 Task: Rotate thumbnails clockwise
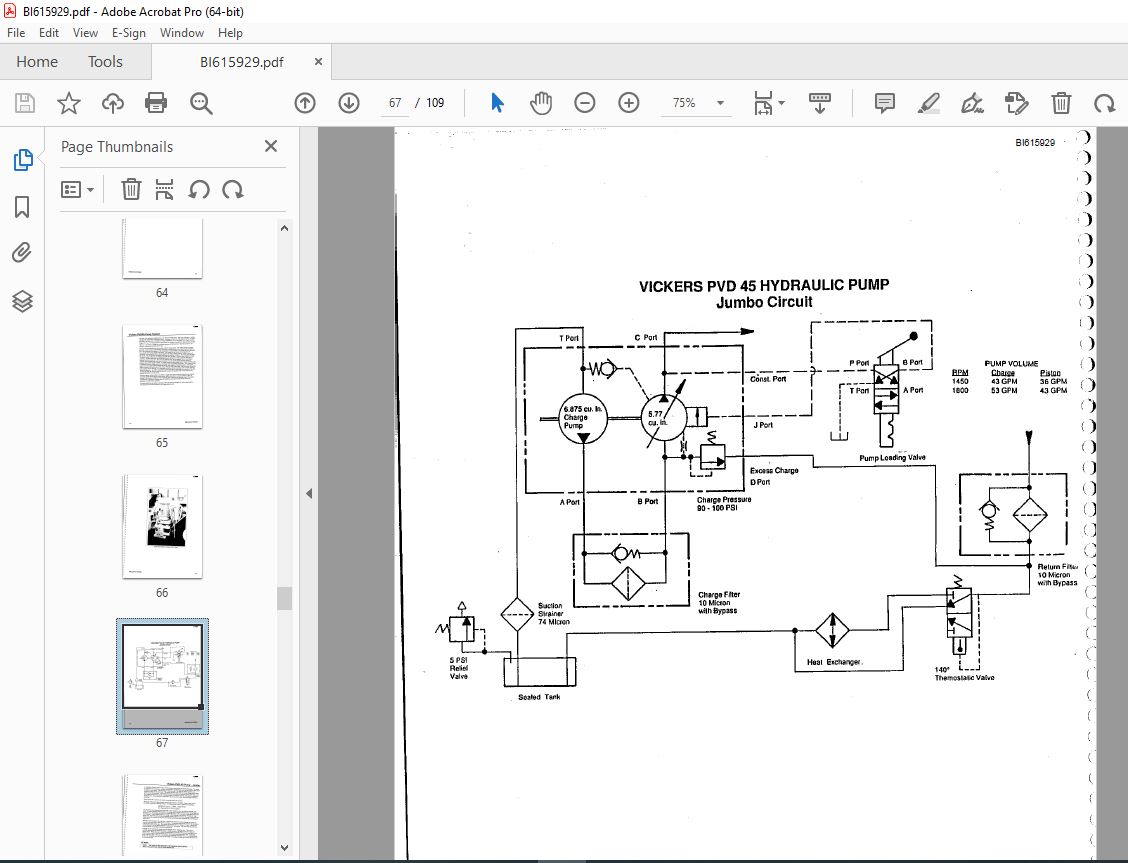pyautogui.click(x=233, y=190)
